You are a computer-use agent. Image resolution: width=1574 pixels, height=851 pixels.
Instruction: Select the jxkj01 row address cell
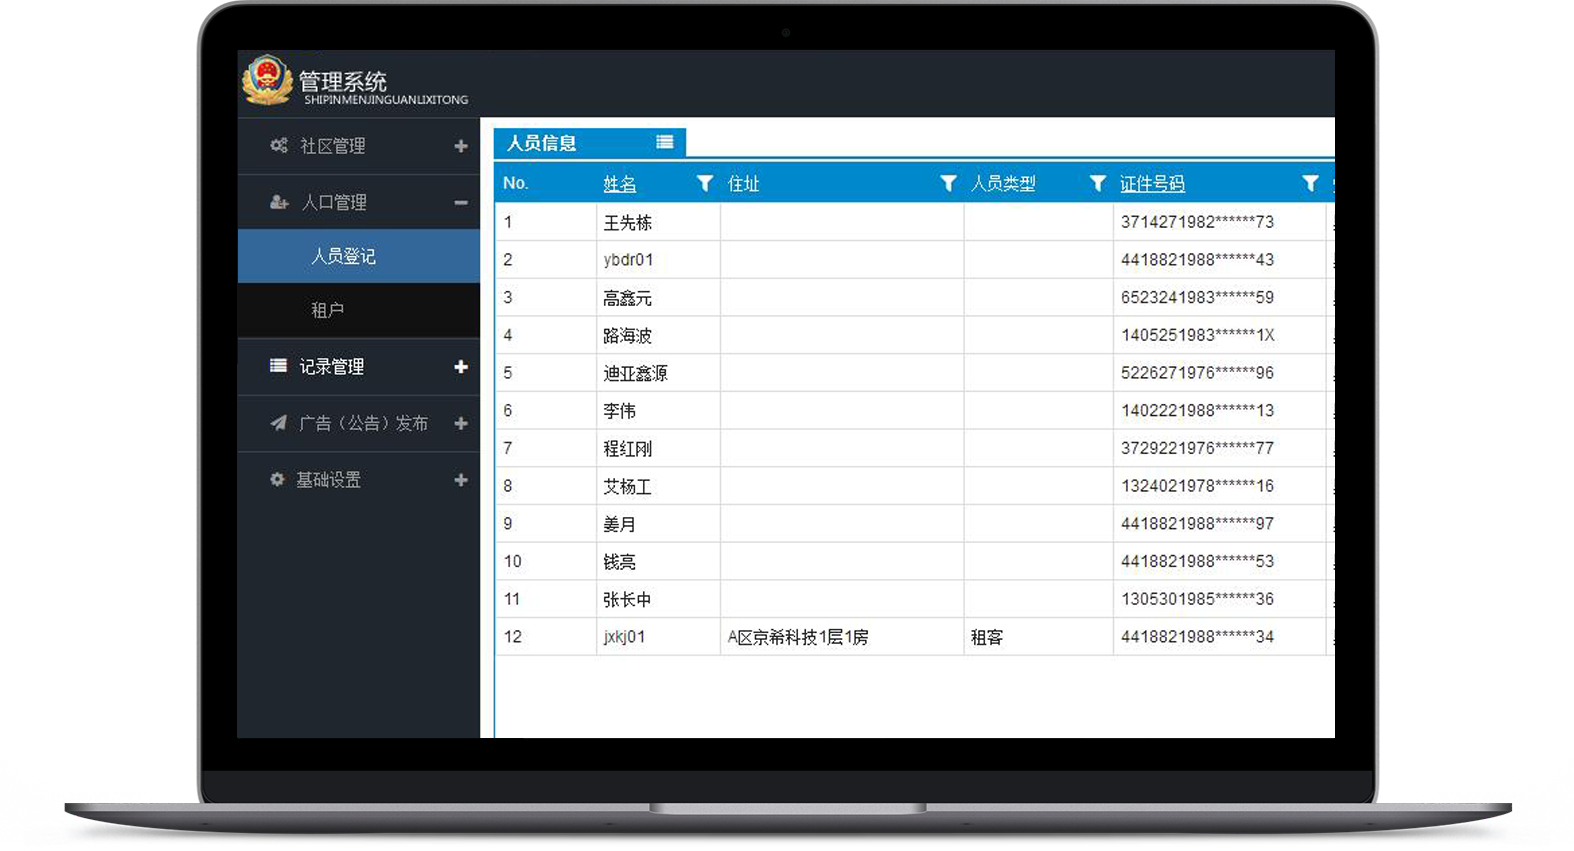pos(798,637)
